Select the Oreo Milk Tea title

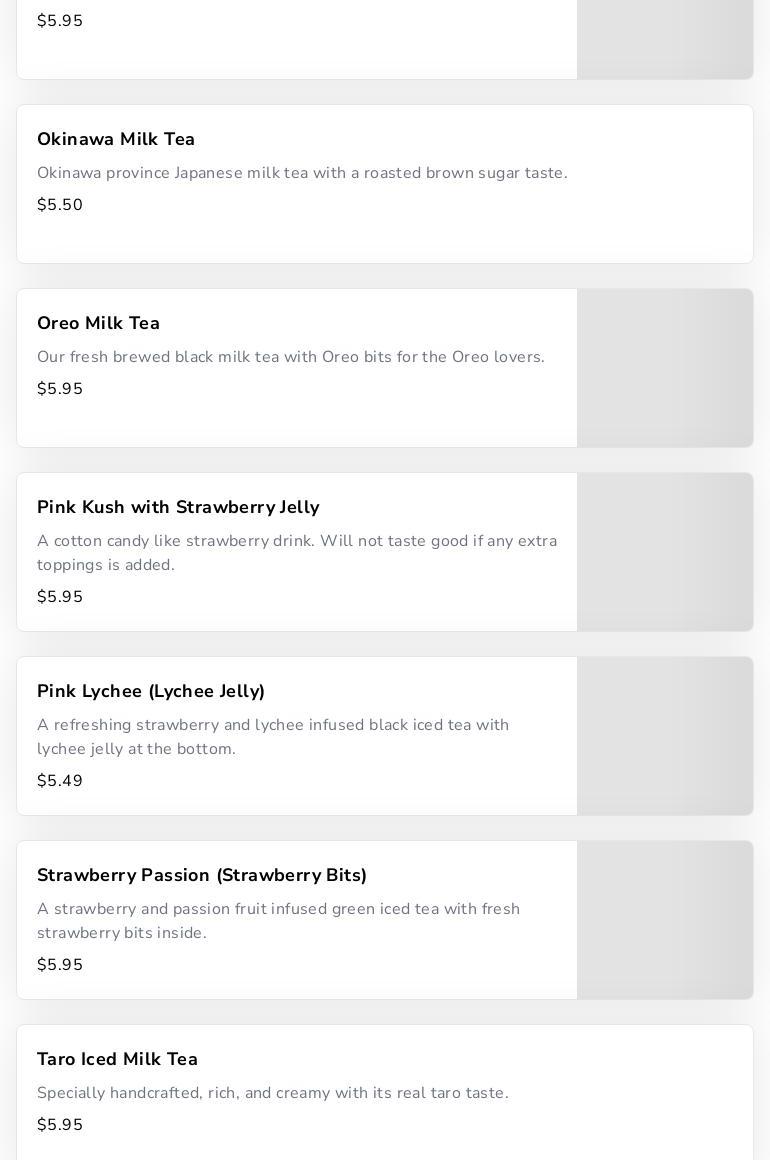click(99, 323)
